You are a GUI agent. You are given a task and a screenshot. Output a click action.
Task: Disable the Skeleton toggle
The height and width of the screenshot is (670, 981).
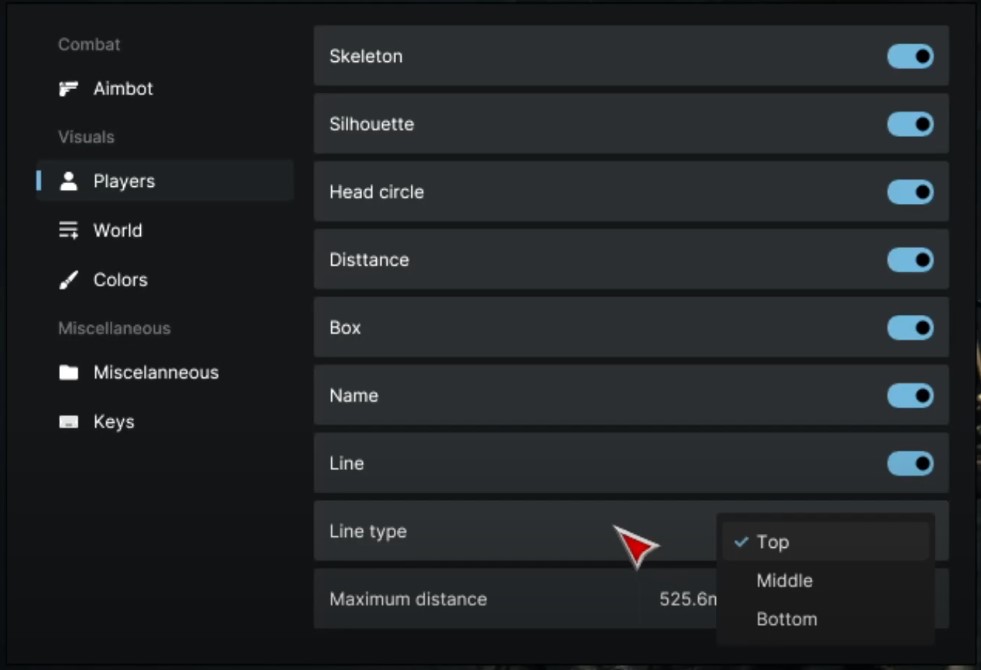pos(910,56)
